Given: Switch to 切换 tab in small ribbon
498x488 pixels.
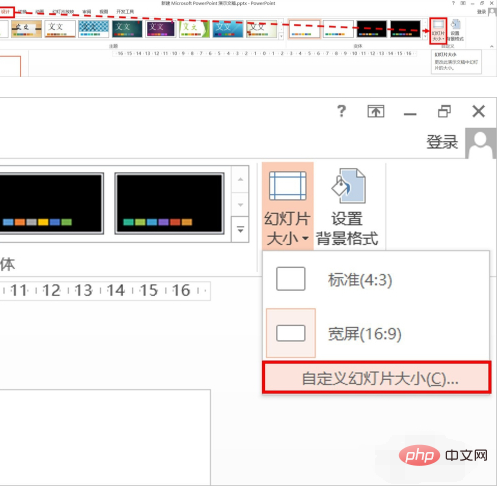Looking at the screenshot, I should click(x=22, y=12).
